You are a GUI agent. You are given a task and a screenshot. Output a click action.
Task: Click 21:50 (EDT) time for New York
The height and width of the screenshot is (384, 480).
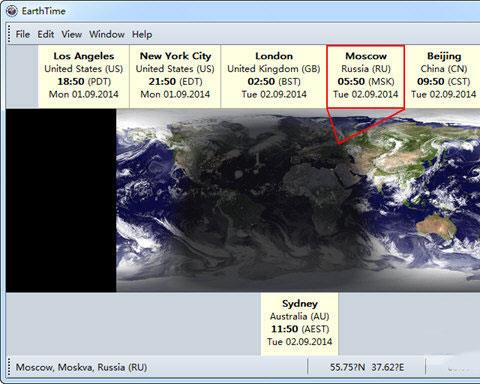[175, 82]
